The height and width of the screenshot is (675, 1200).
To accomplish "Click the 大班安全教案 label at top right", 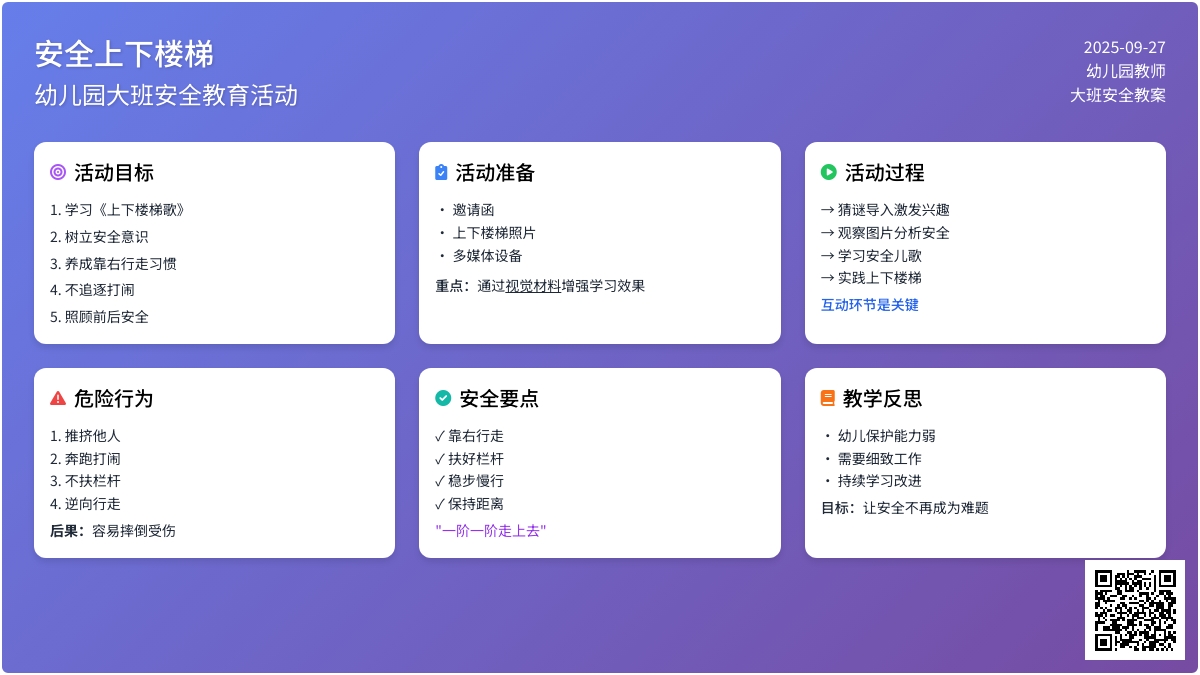I will click(x=1117, y=95).
